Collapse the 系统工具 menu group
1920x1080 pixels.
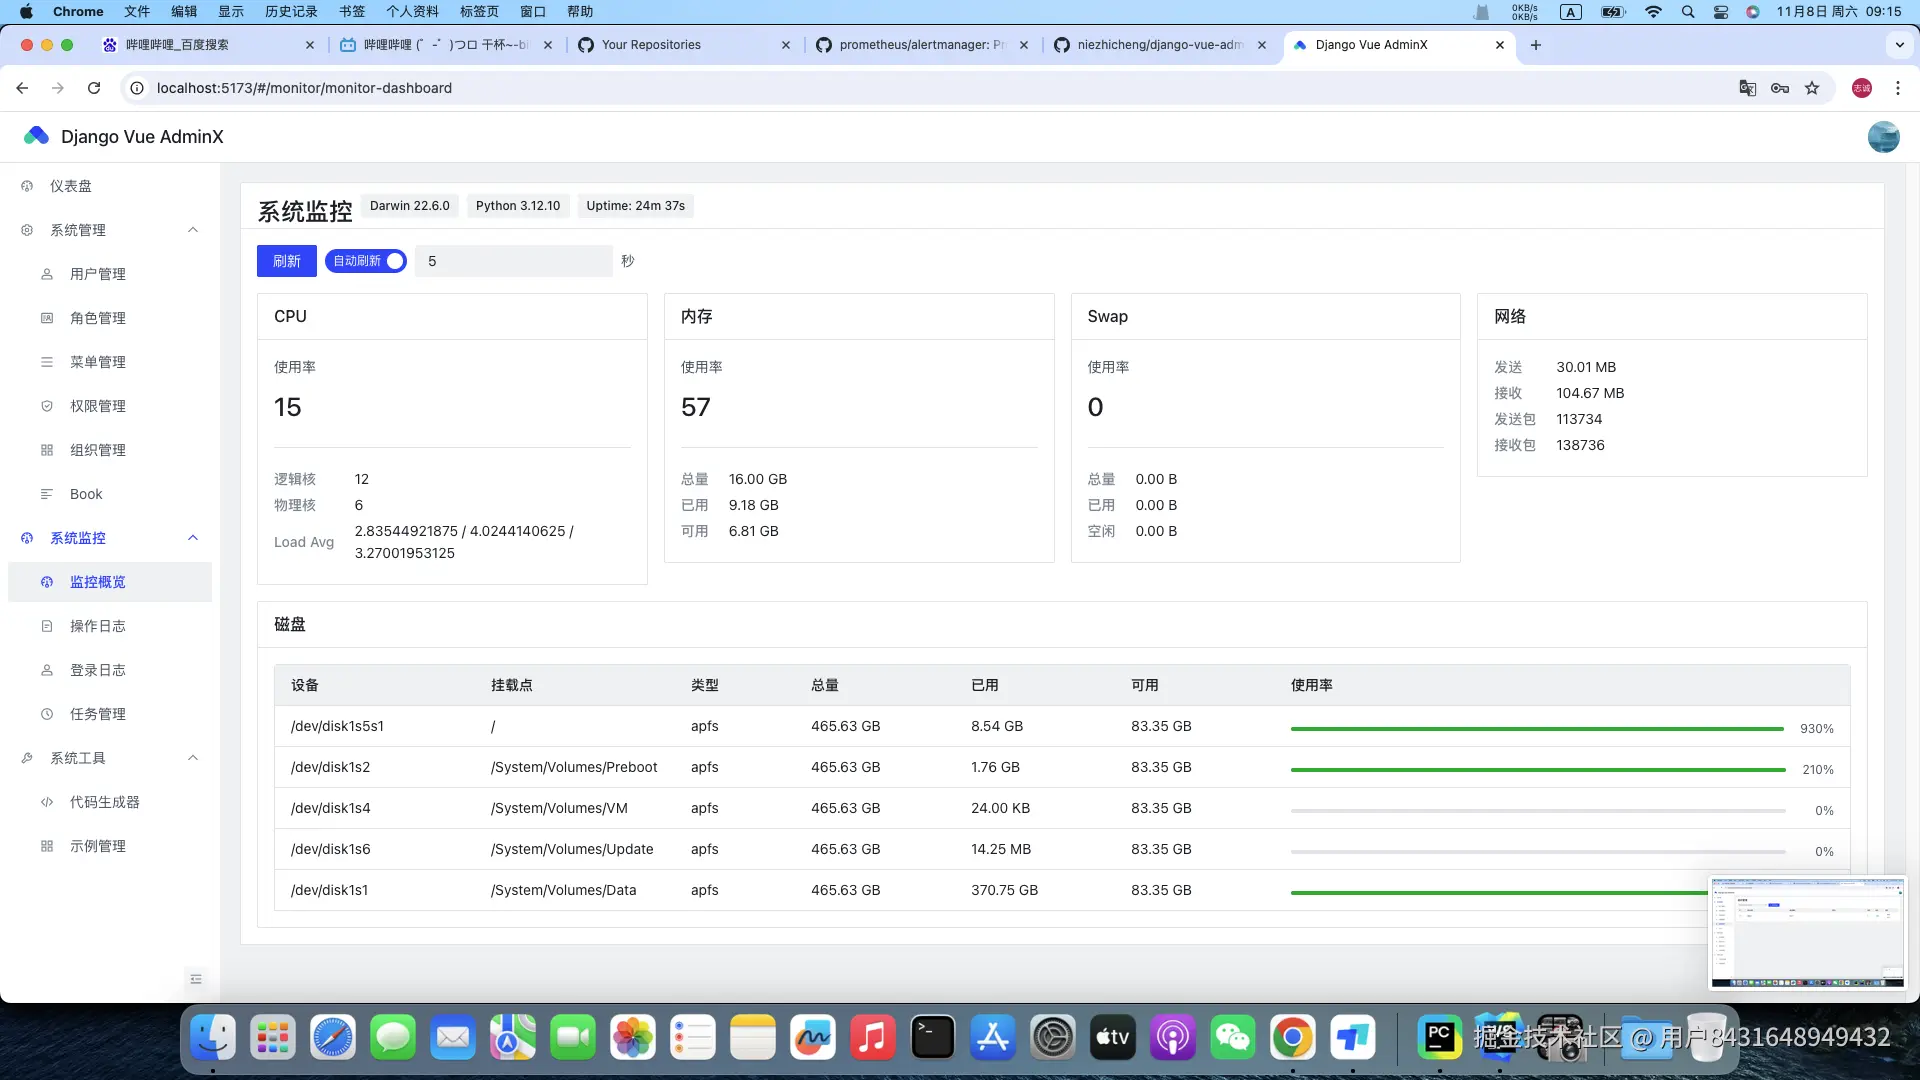coord(193,758)
